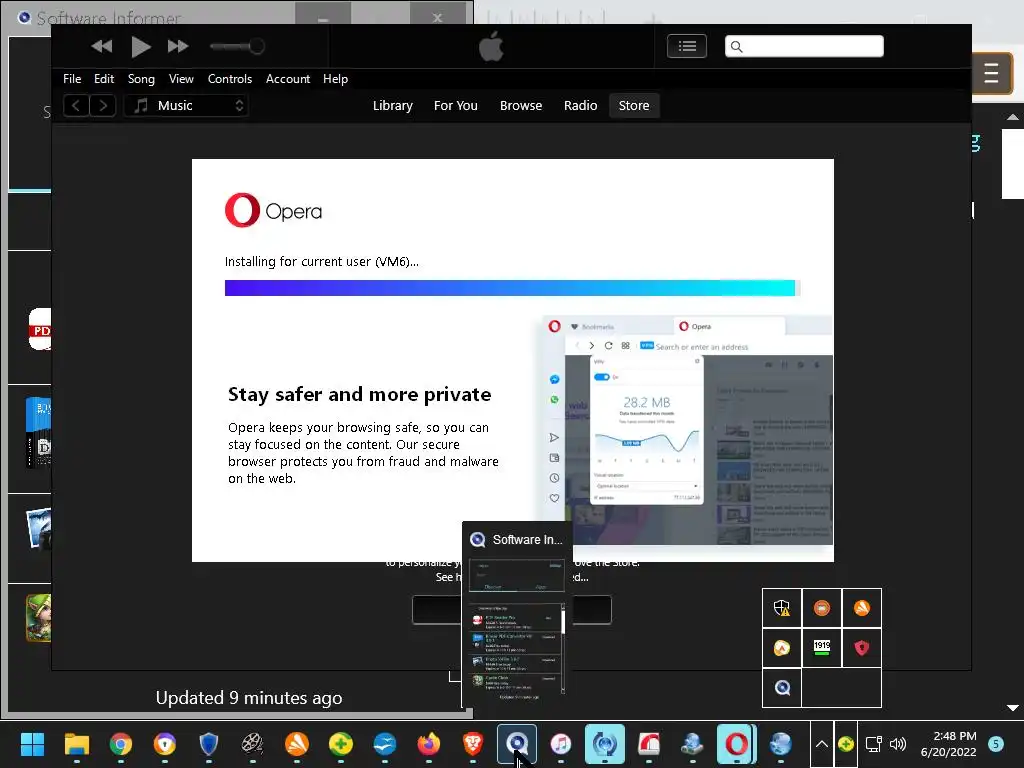Click the Opera browser preview image

[688, 430]
